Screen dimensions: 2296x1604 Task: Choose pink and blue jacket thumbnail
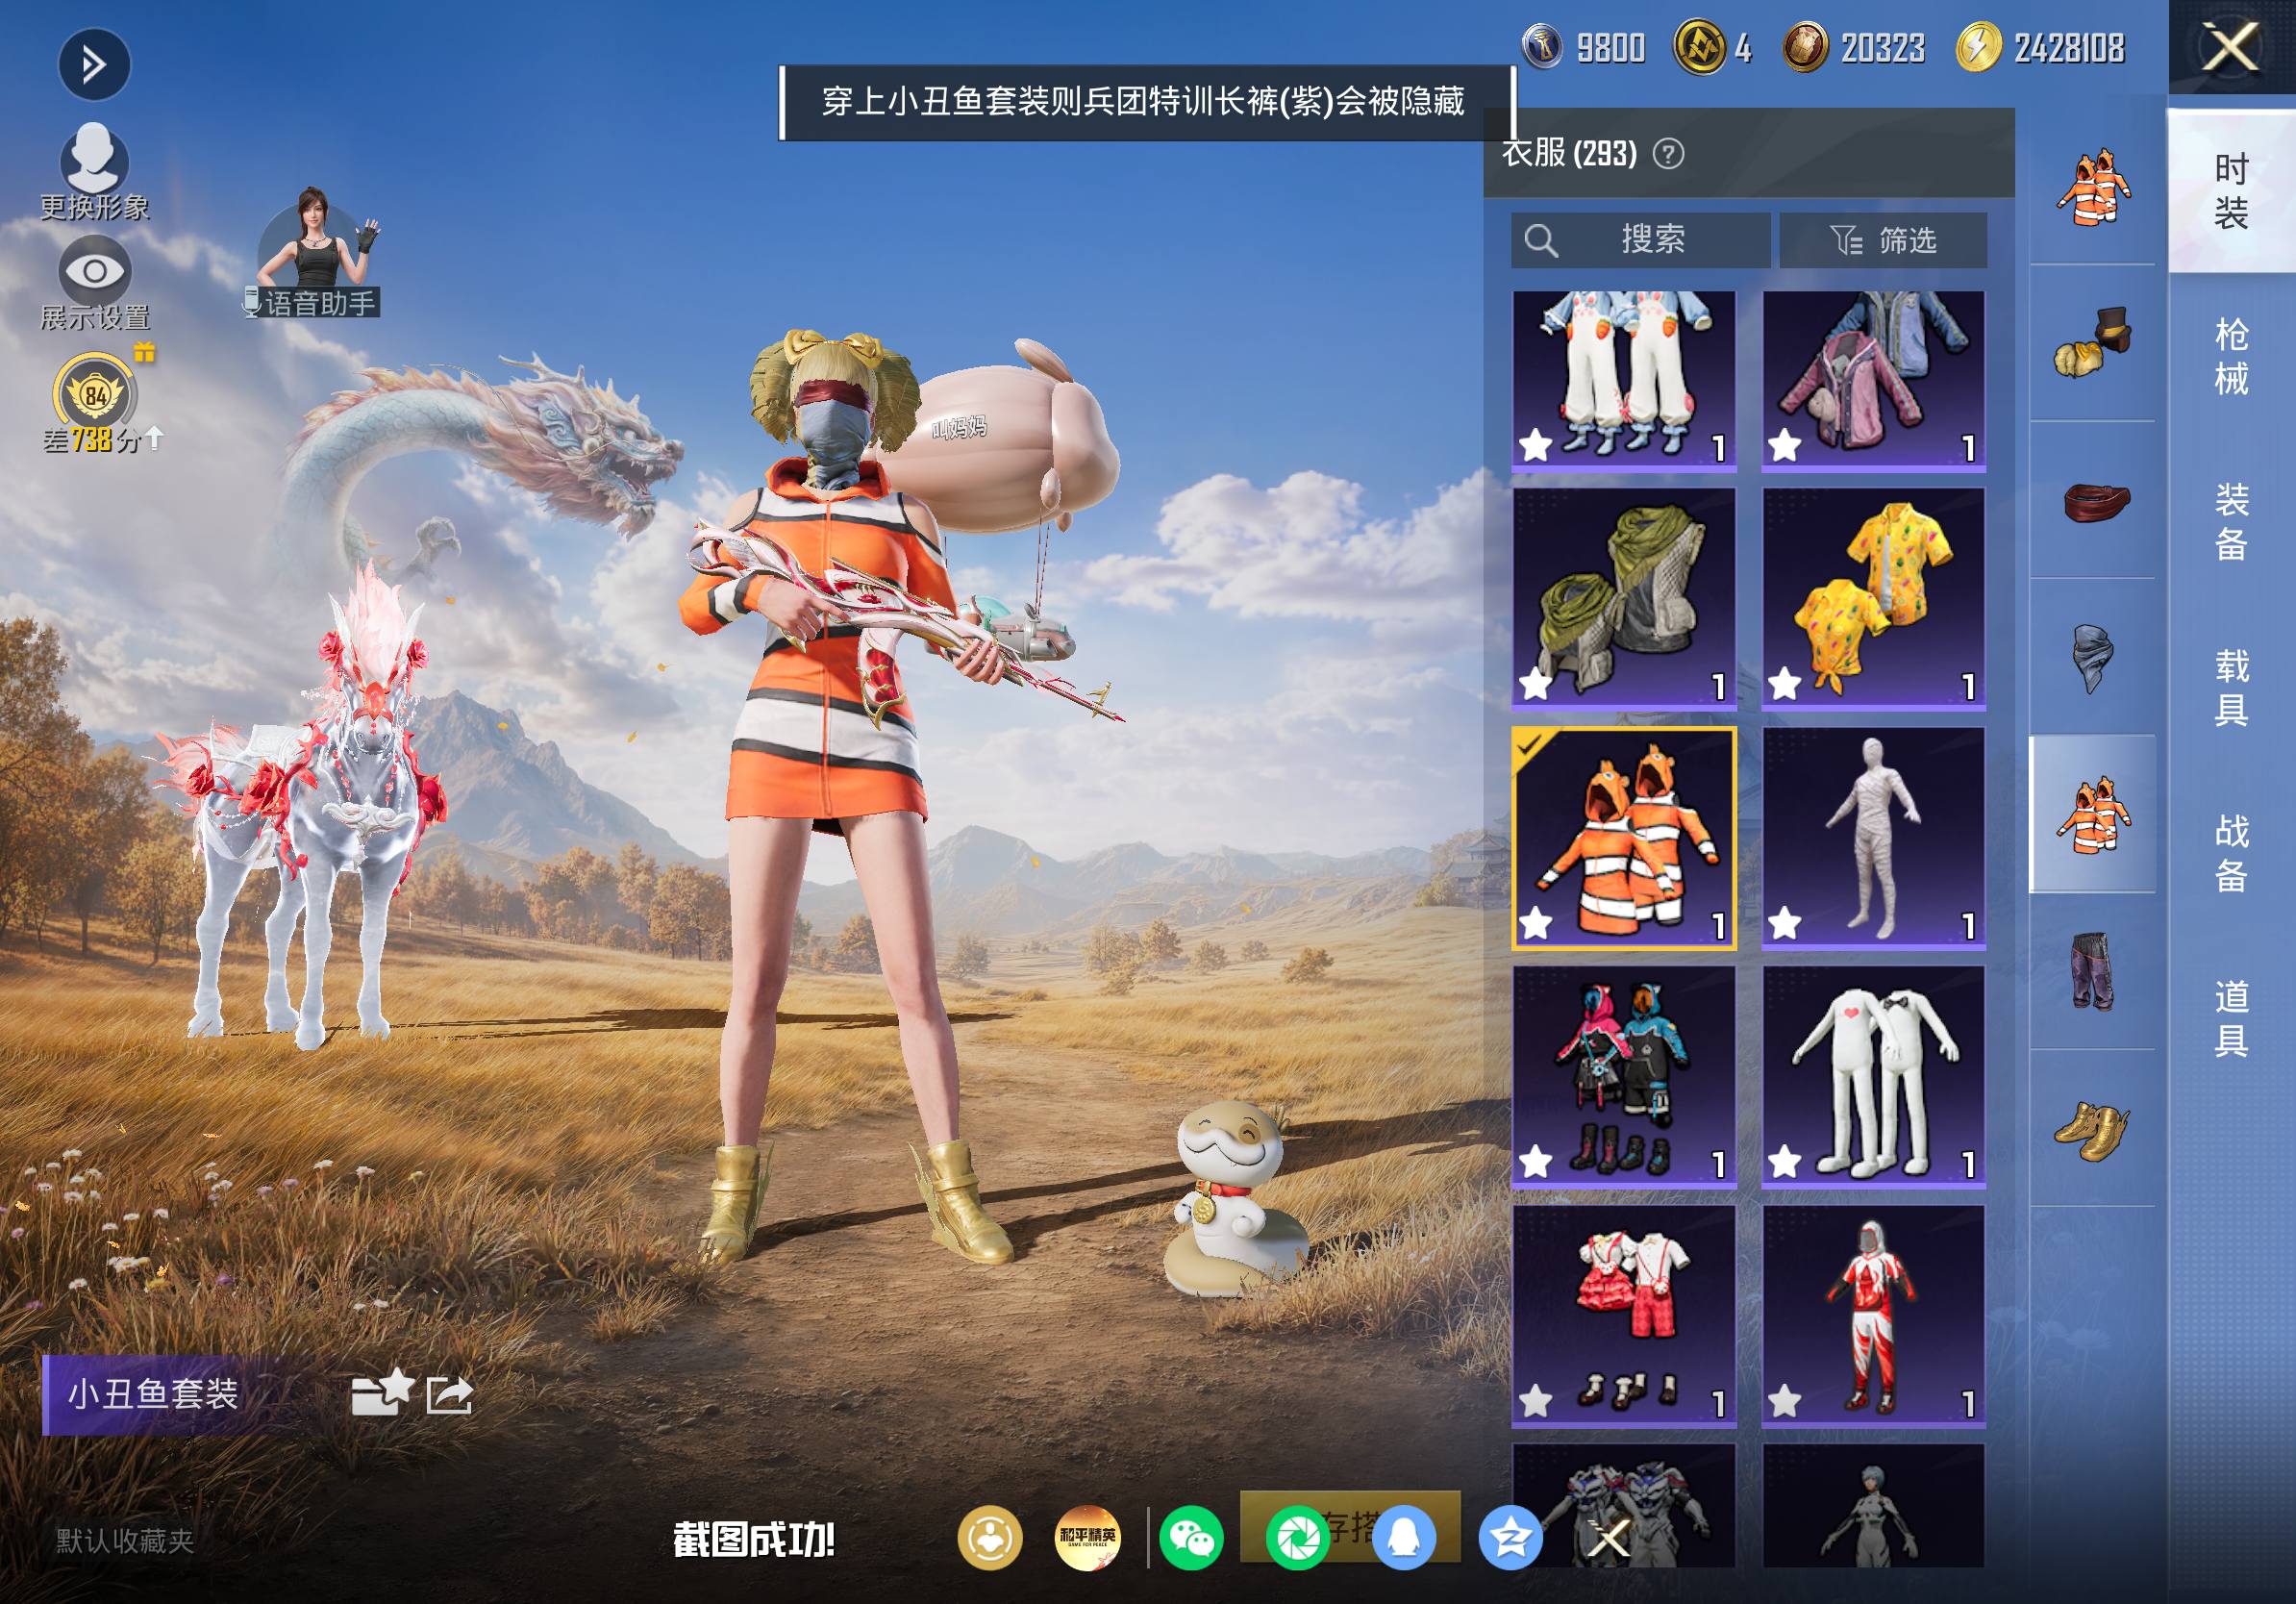[1873, 380]
